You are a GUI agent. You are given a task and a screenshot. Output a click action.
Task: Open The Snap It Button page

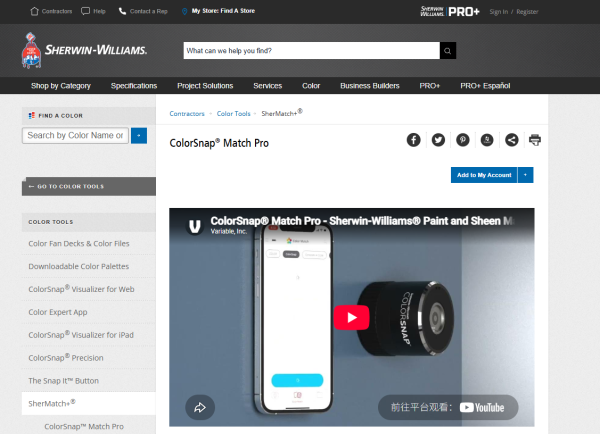click(x=64, y=381)
